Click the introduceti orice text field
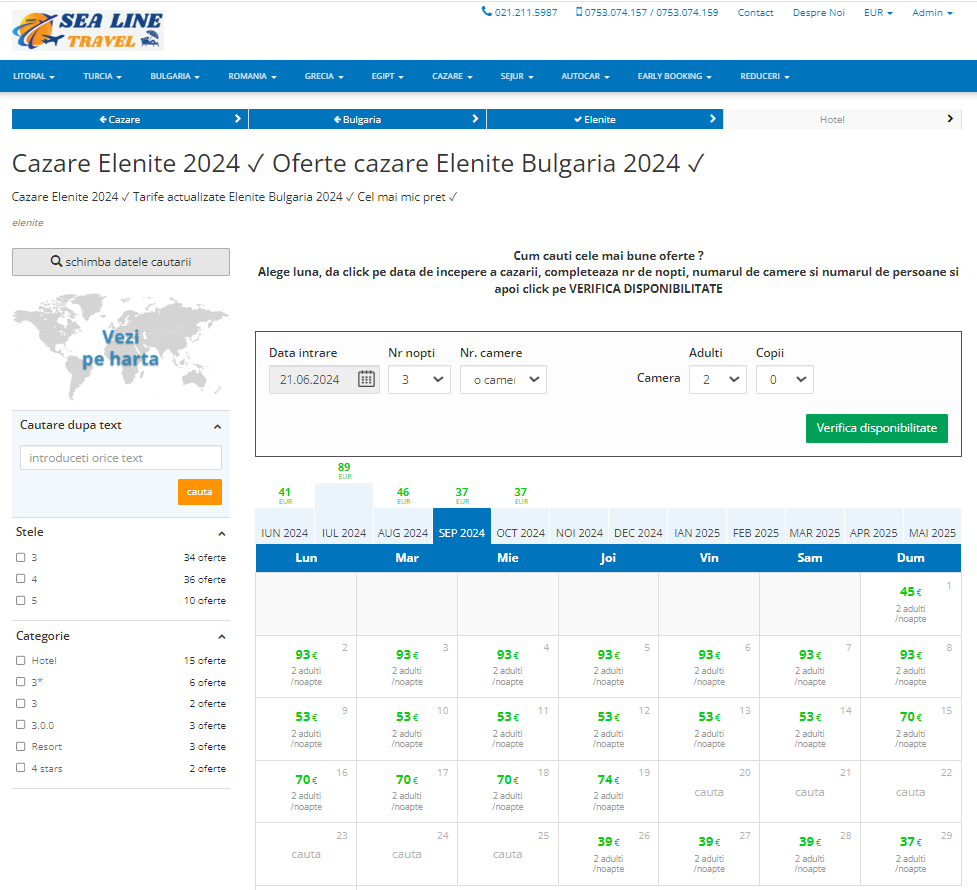 click(x=121, y=457)
